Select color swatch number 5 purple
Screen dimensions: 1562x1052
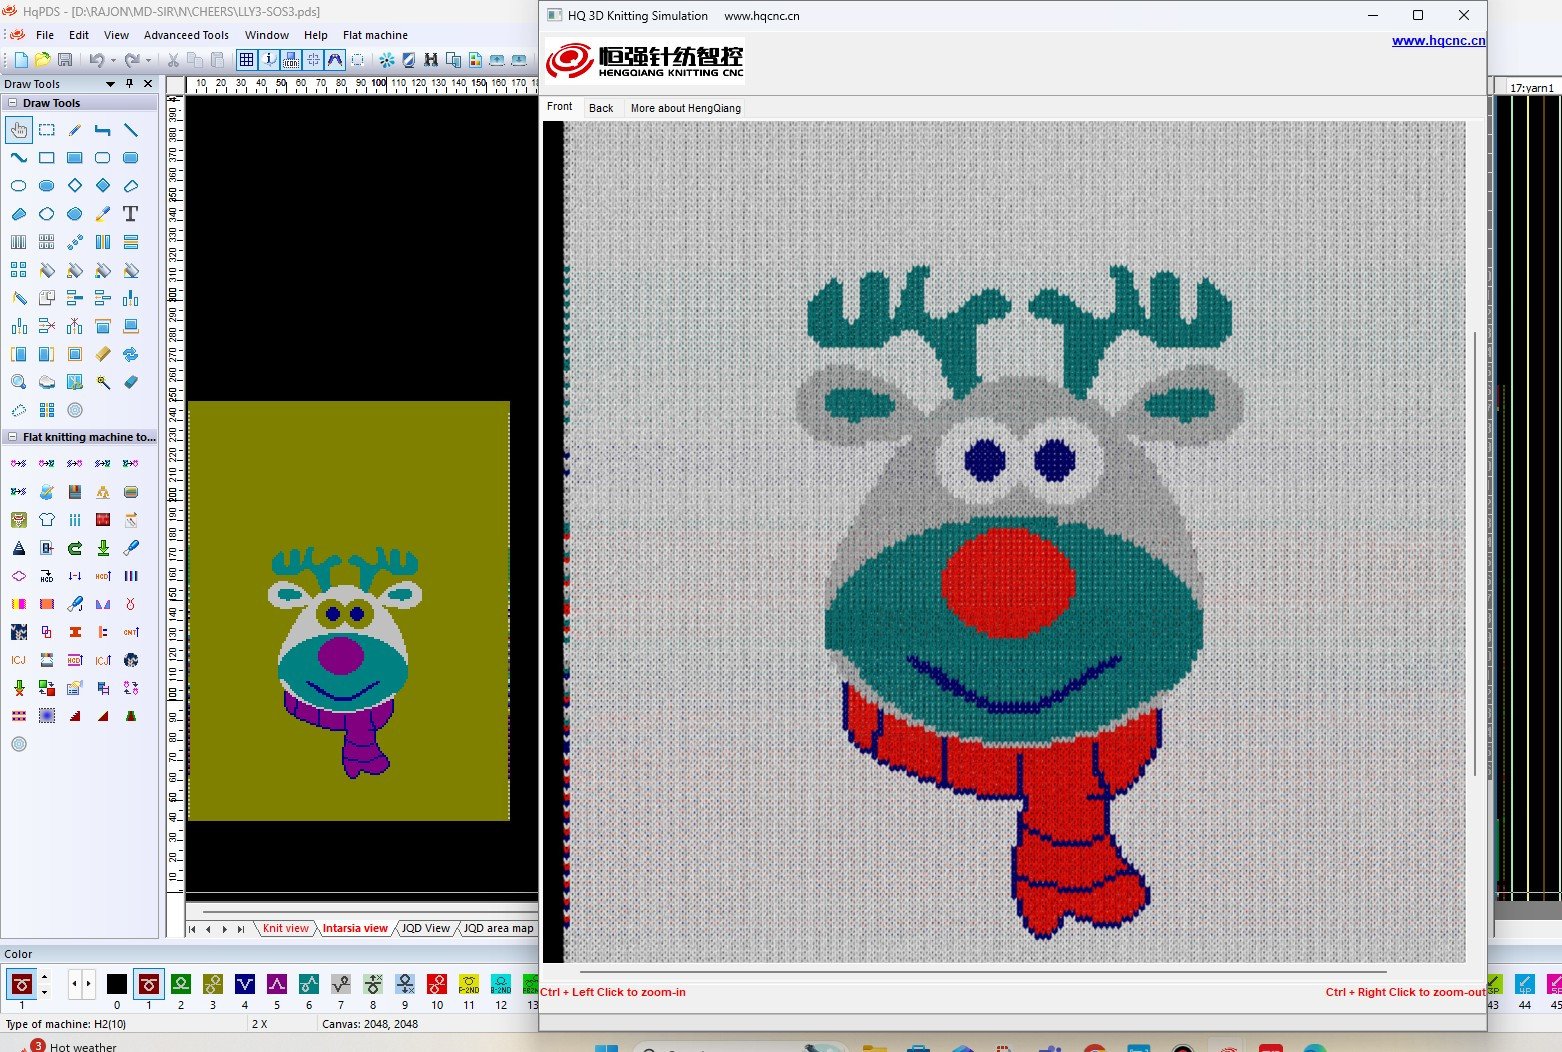(x=277, y=984)
